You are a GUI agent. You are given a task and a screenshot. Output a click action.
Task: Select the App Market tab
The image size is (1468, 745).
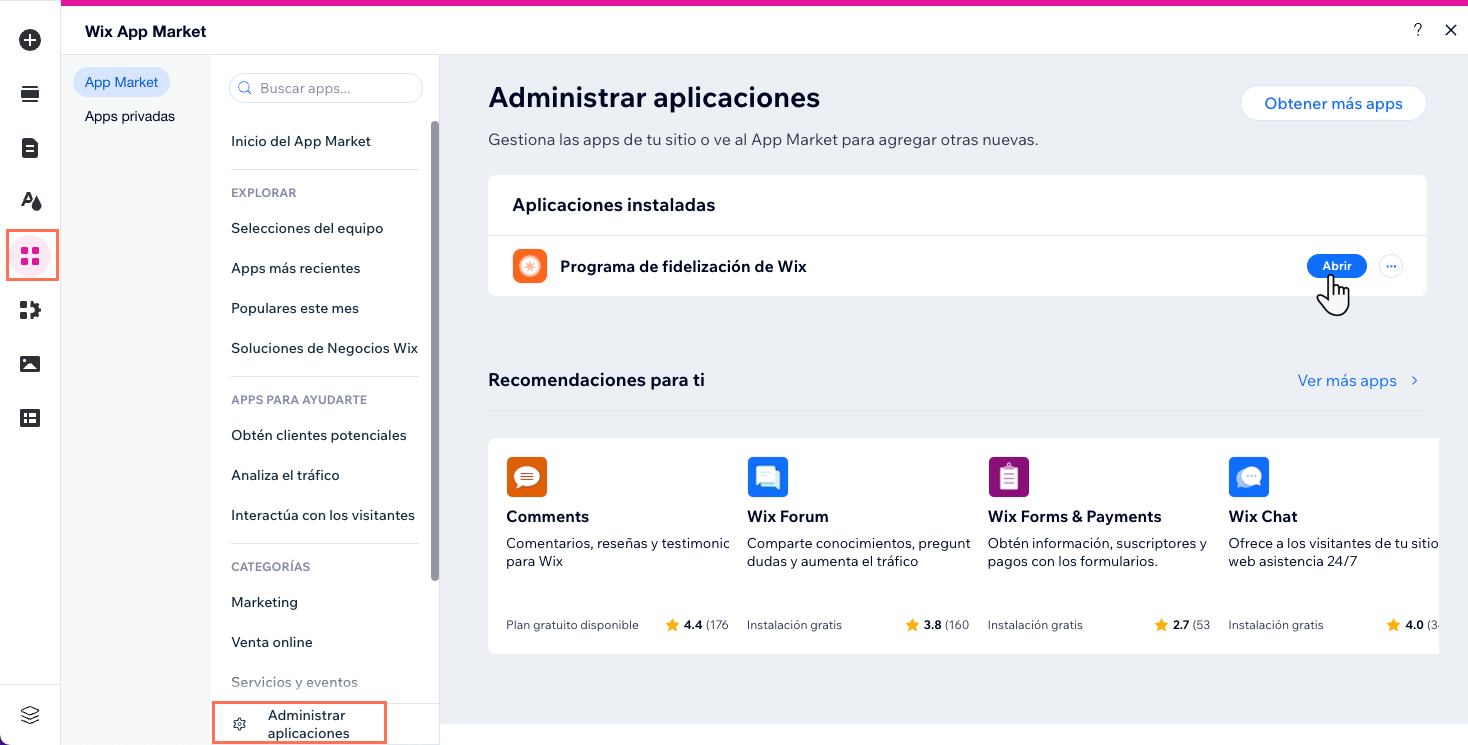point(121,82)
